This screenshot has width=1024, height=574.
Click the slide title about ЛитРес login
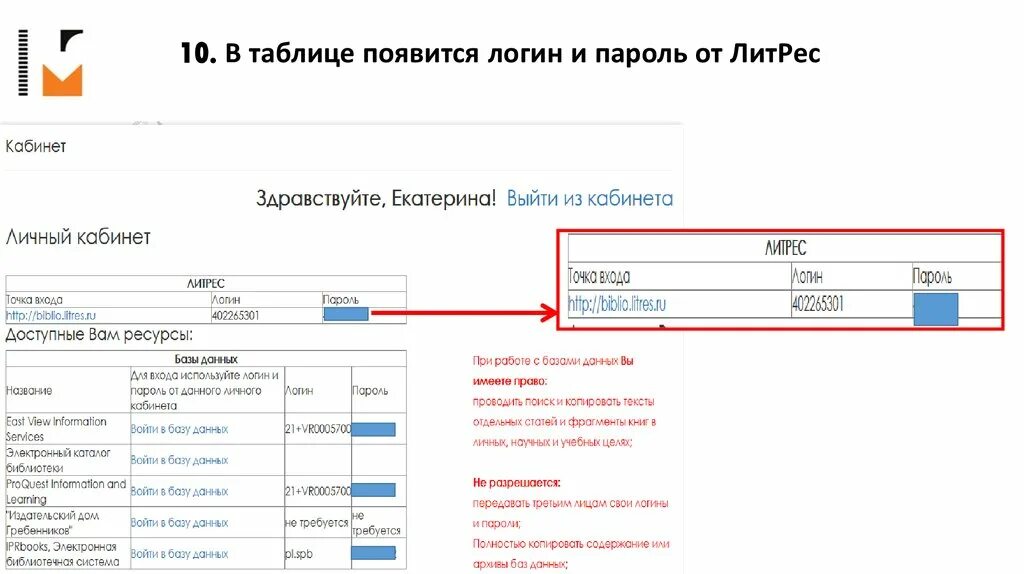tap(500, 54)
